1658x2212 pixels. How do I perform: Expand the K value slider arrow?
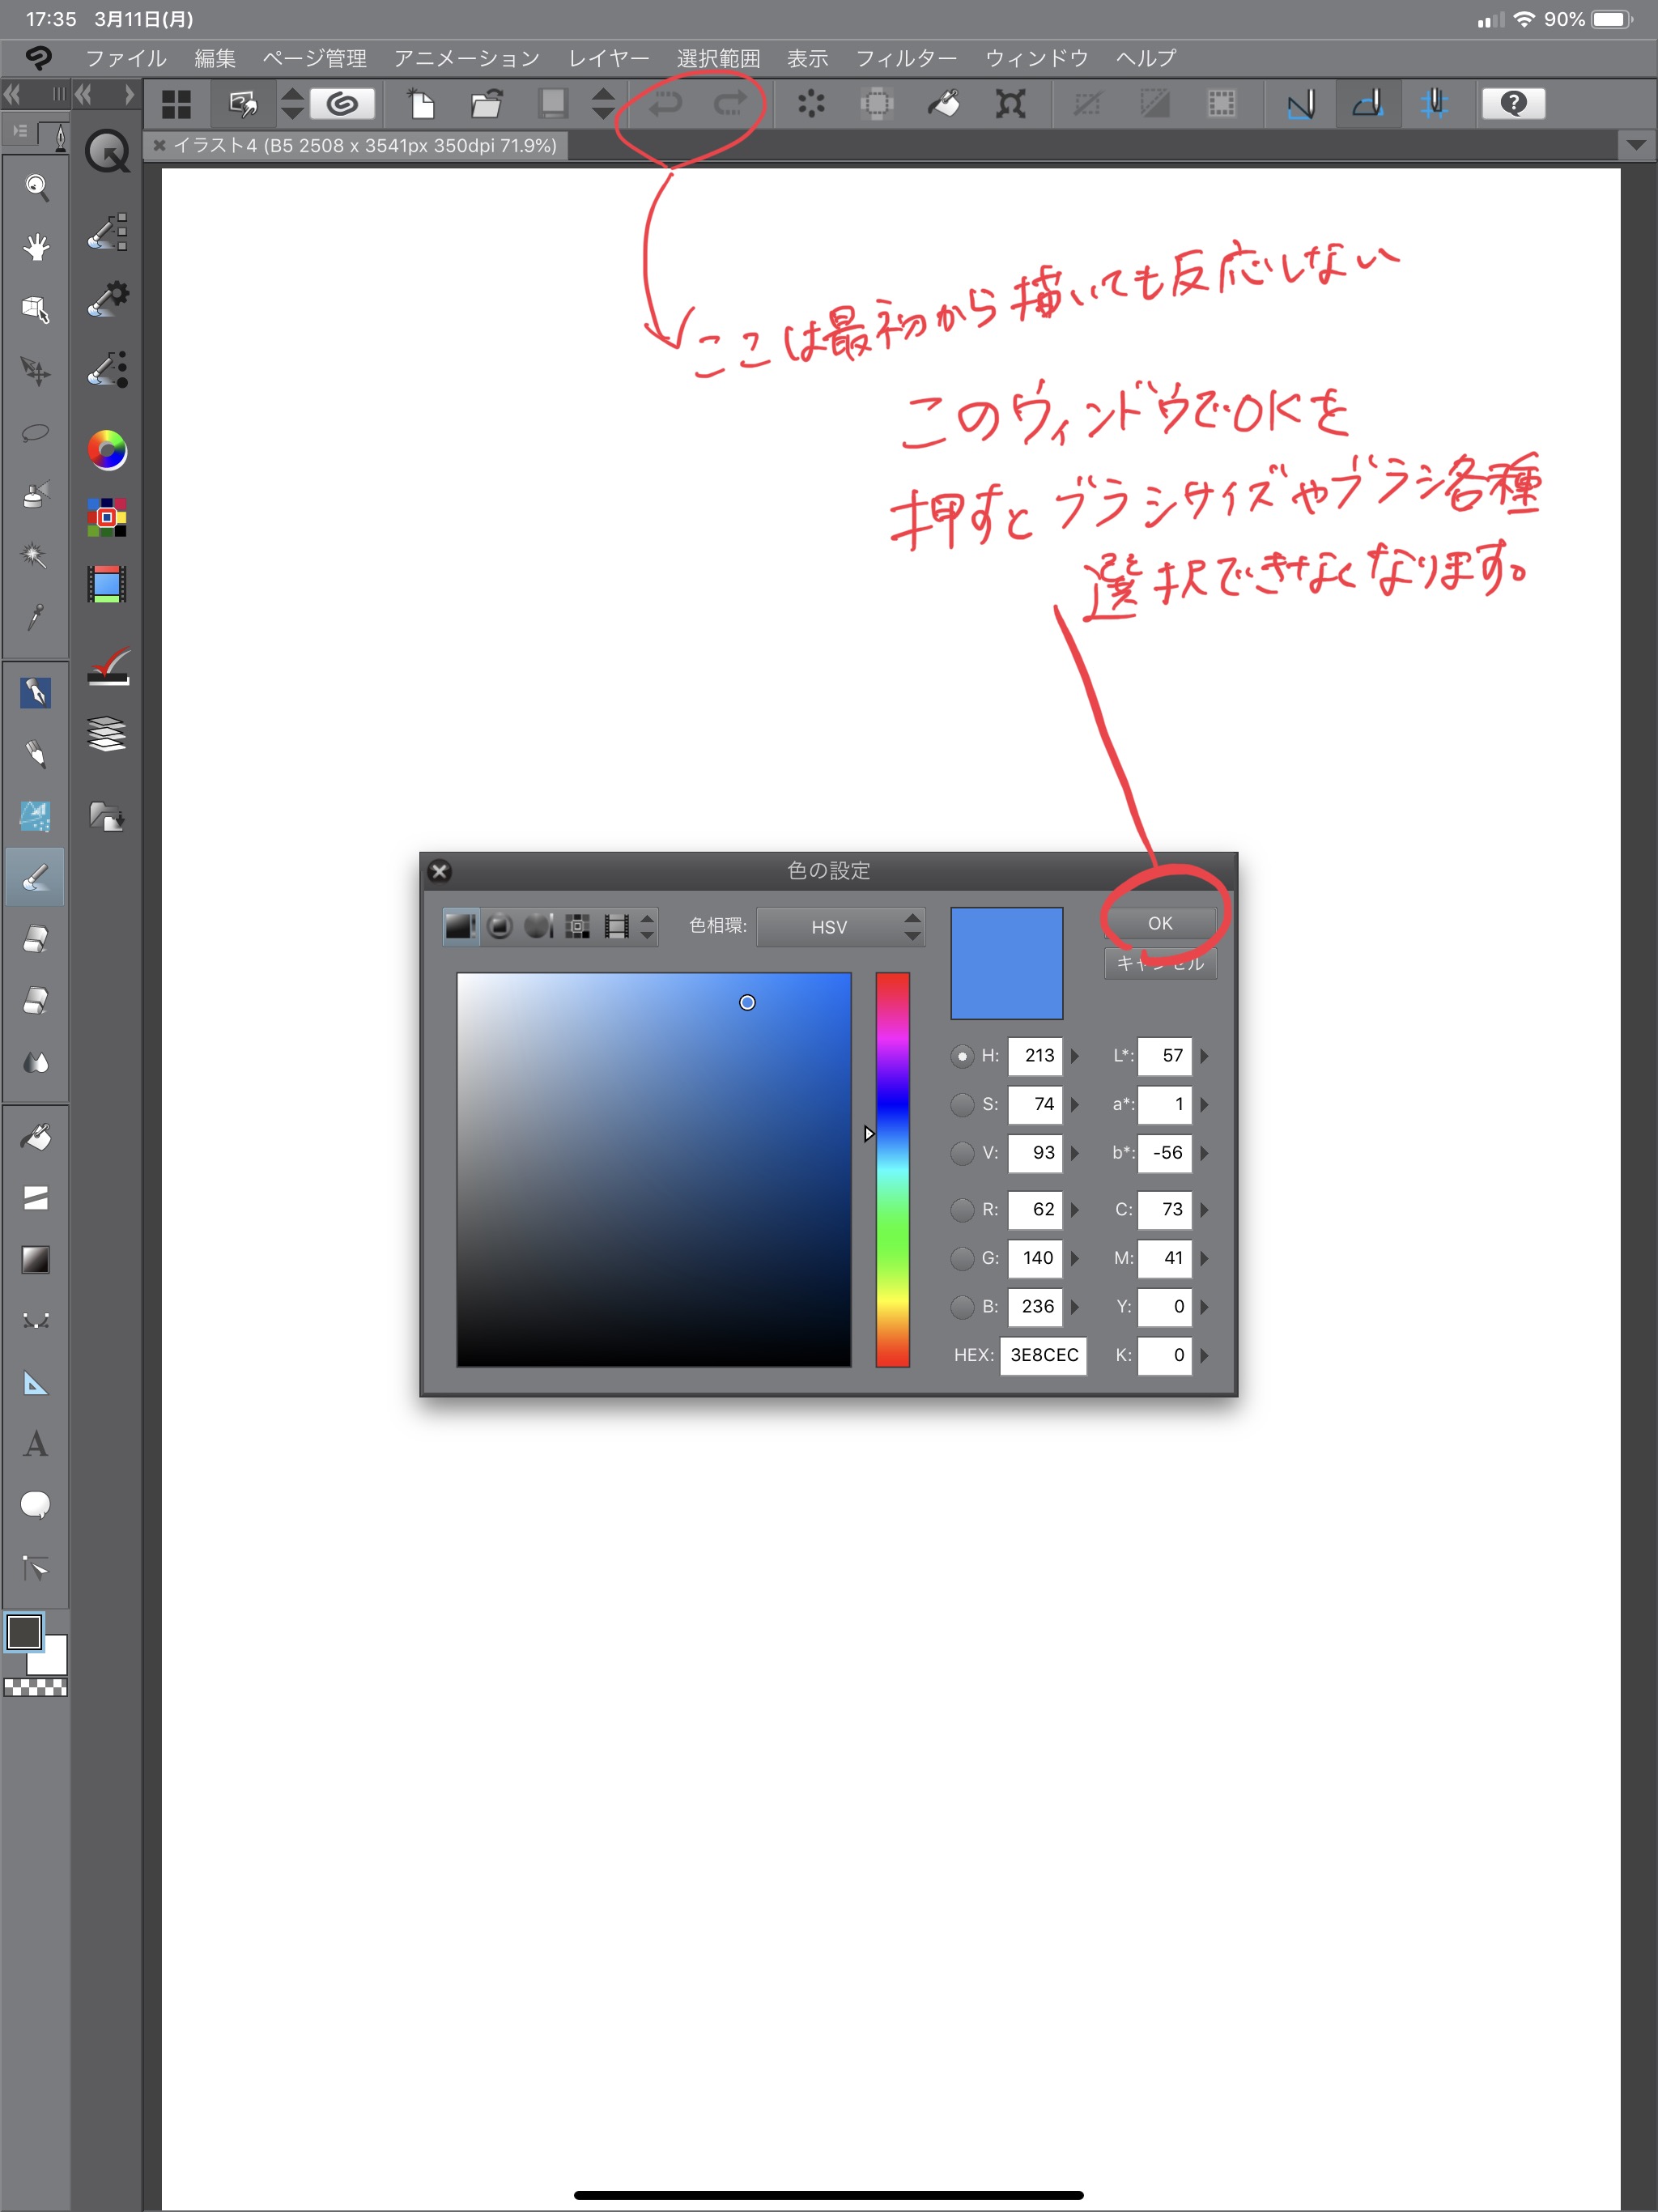tap(1204, 1356)
